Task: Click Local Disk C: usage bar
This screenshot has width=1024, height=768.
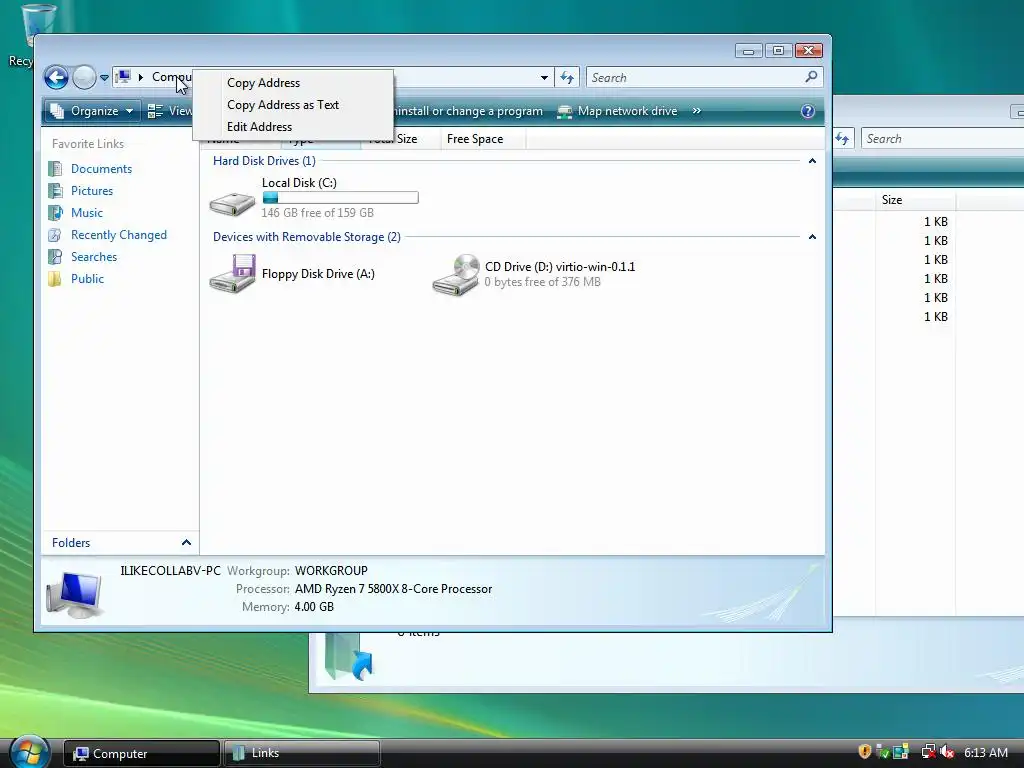Action: (x=340, y=198)
